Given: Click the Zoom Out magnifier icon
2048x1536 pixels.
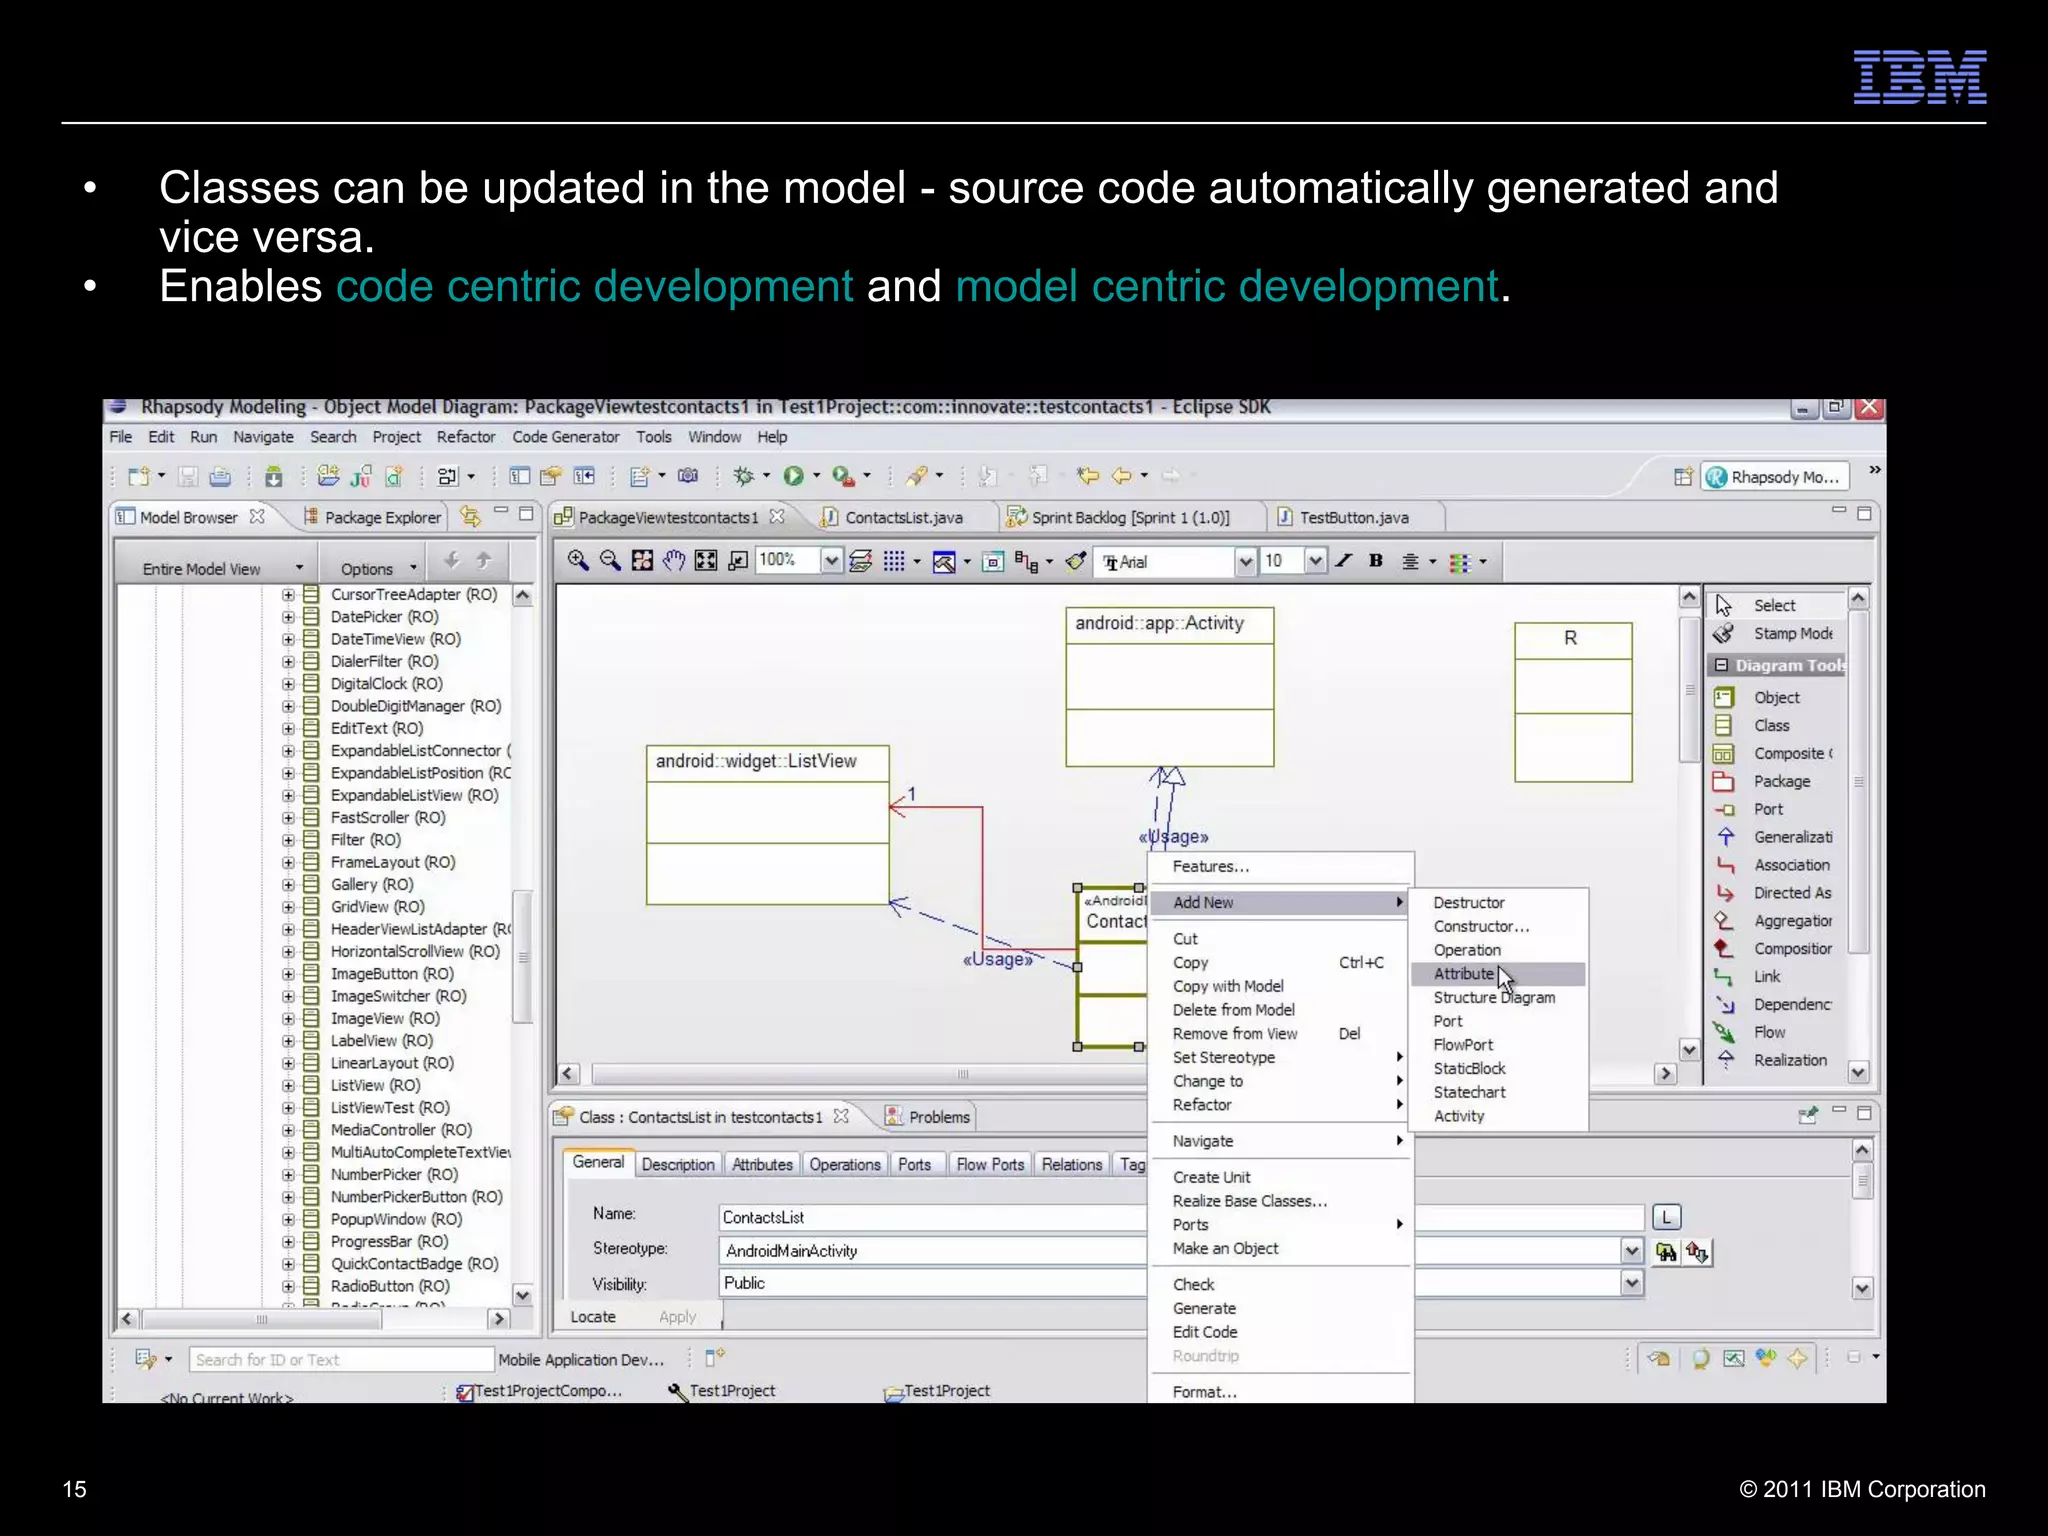Looking at the screenshot, I should pyautogui.click(x=610, y=561).
